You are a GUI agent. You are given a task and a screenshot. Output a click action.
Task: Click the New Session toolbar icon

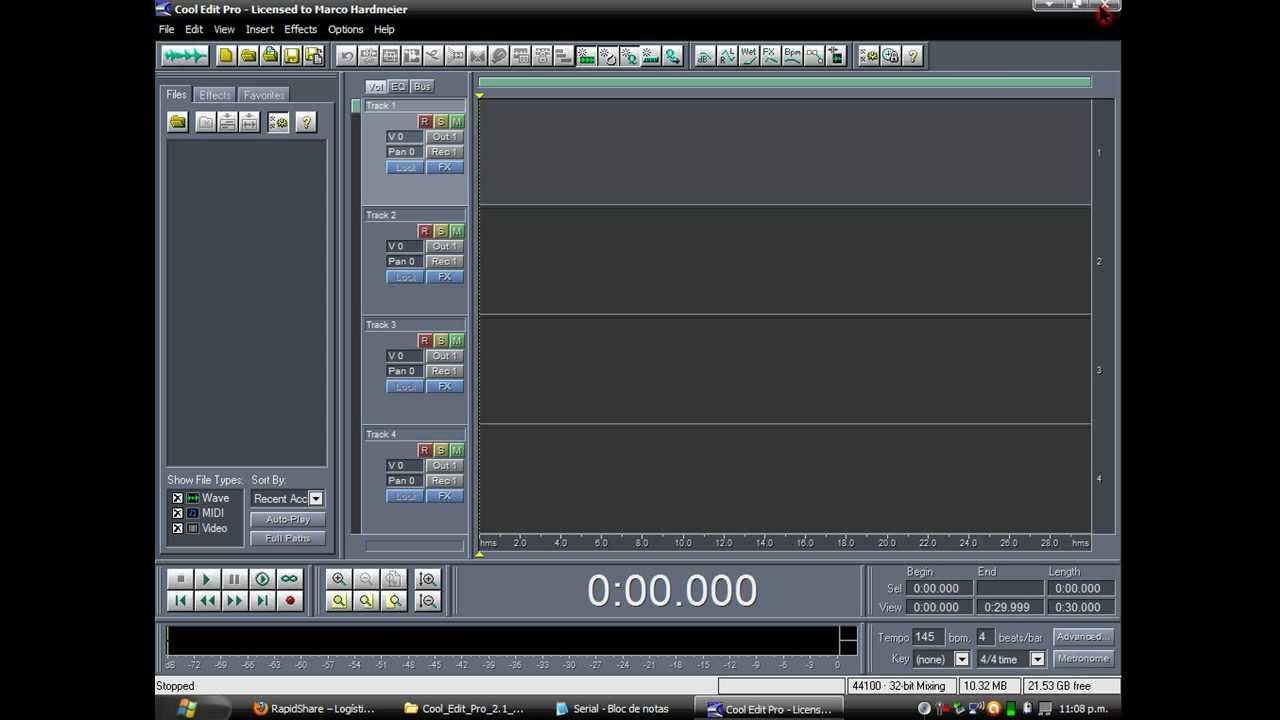(x=226, y=56)
